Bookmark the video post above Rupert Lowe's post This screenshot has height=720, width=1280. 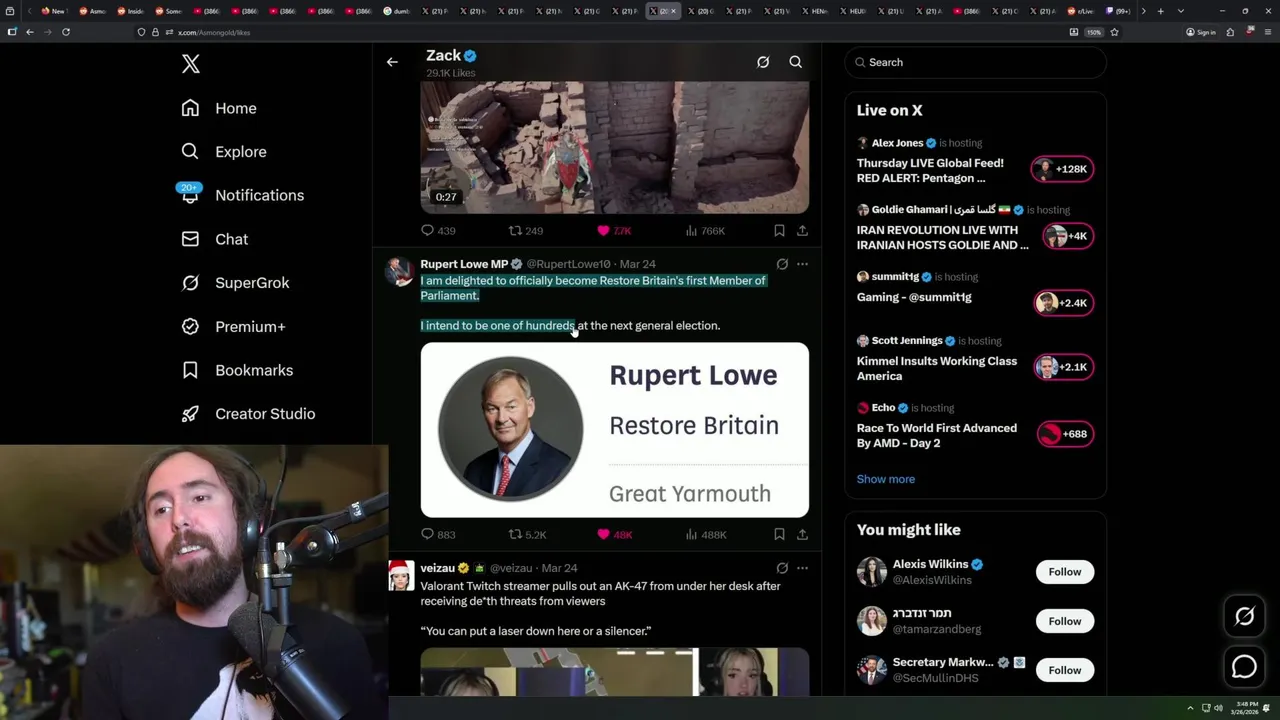pos(779,231)
